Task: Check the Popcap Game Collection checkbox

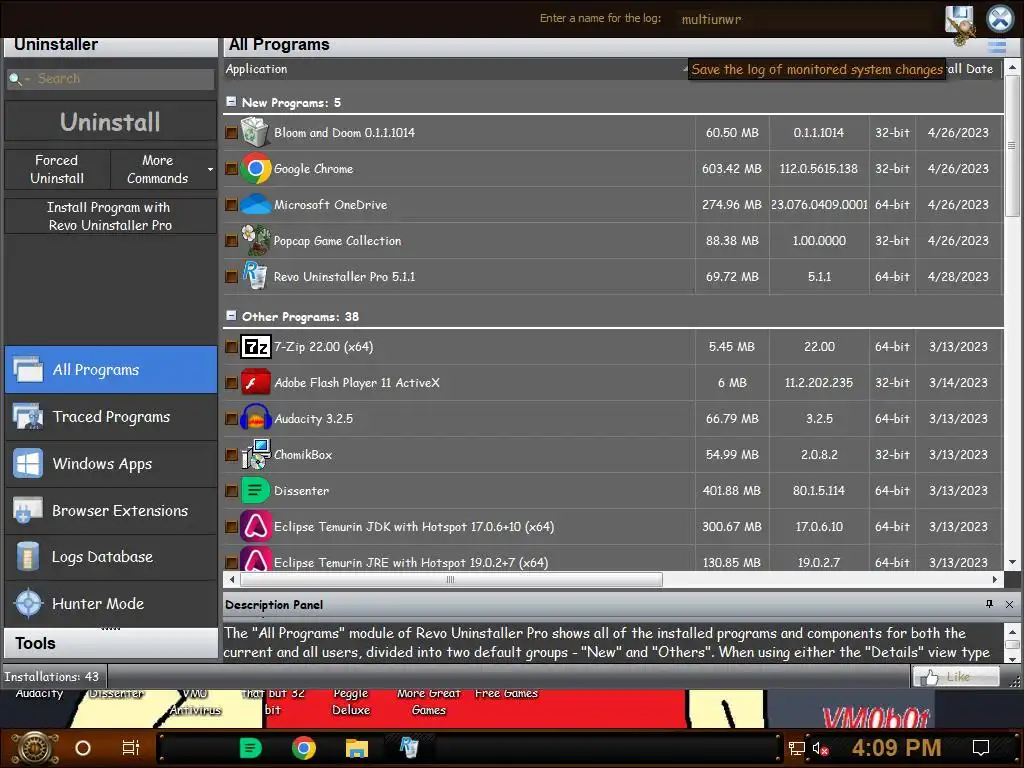Action: click(231, 240)
